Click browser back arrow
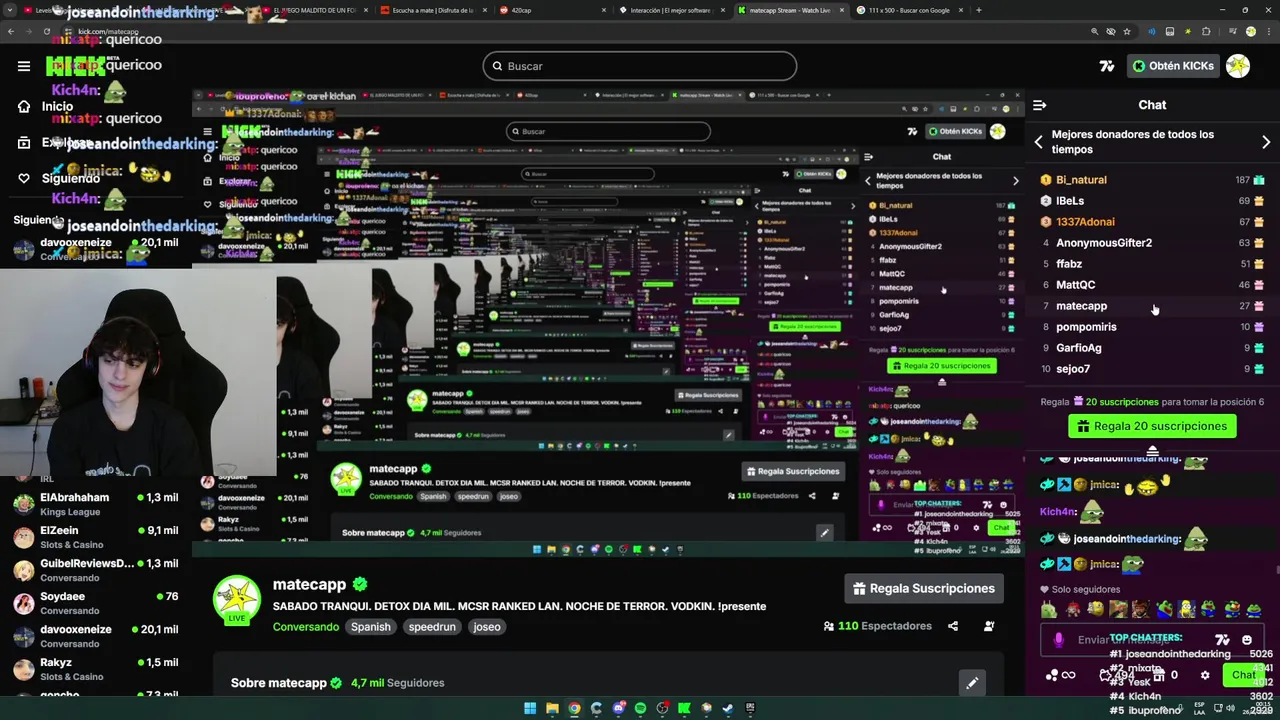The width and height of the screenshot is (1280, 720). pos(11,32)
